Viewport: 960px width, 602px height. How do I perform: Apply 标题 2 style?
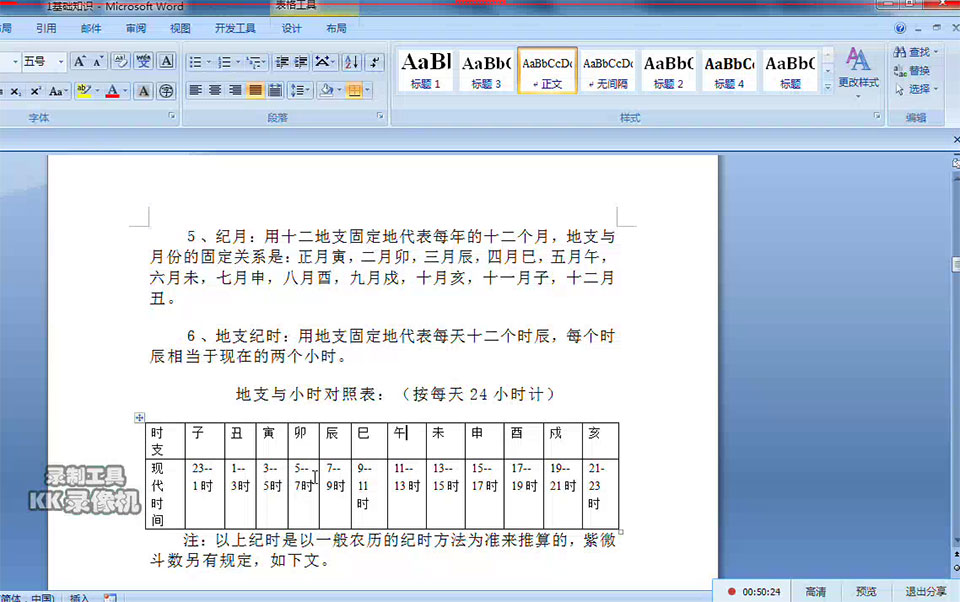[x=669, y=70]
